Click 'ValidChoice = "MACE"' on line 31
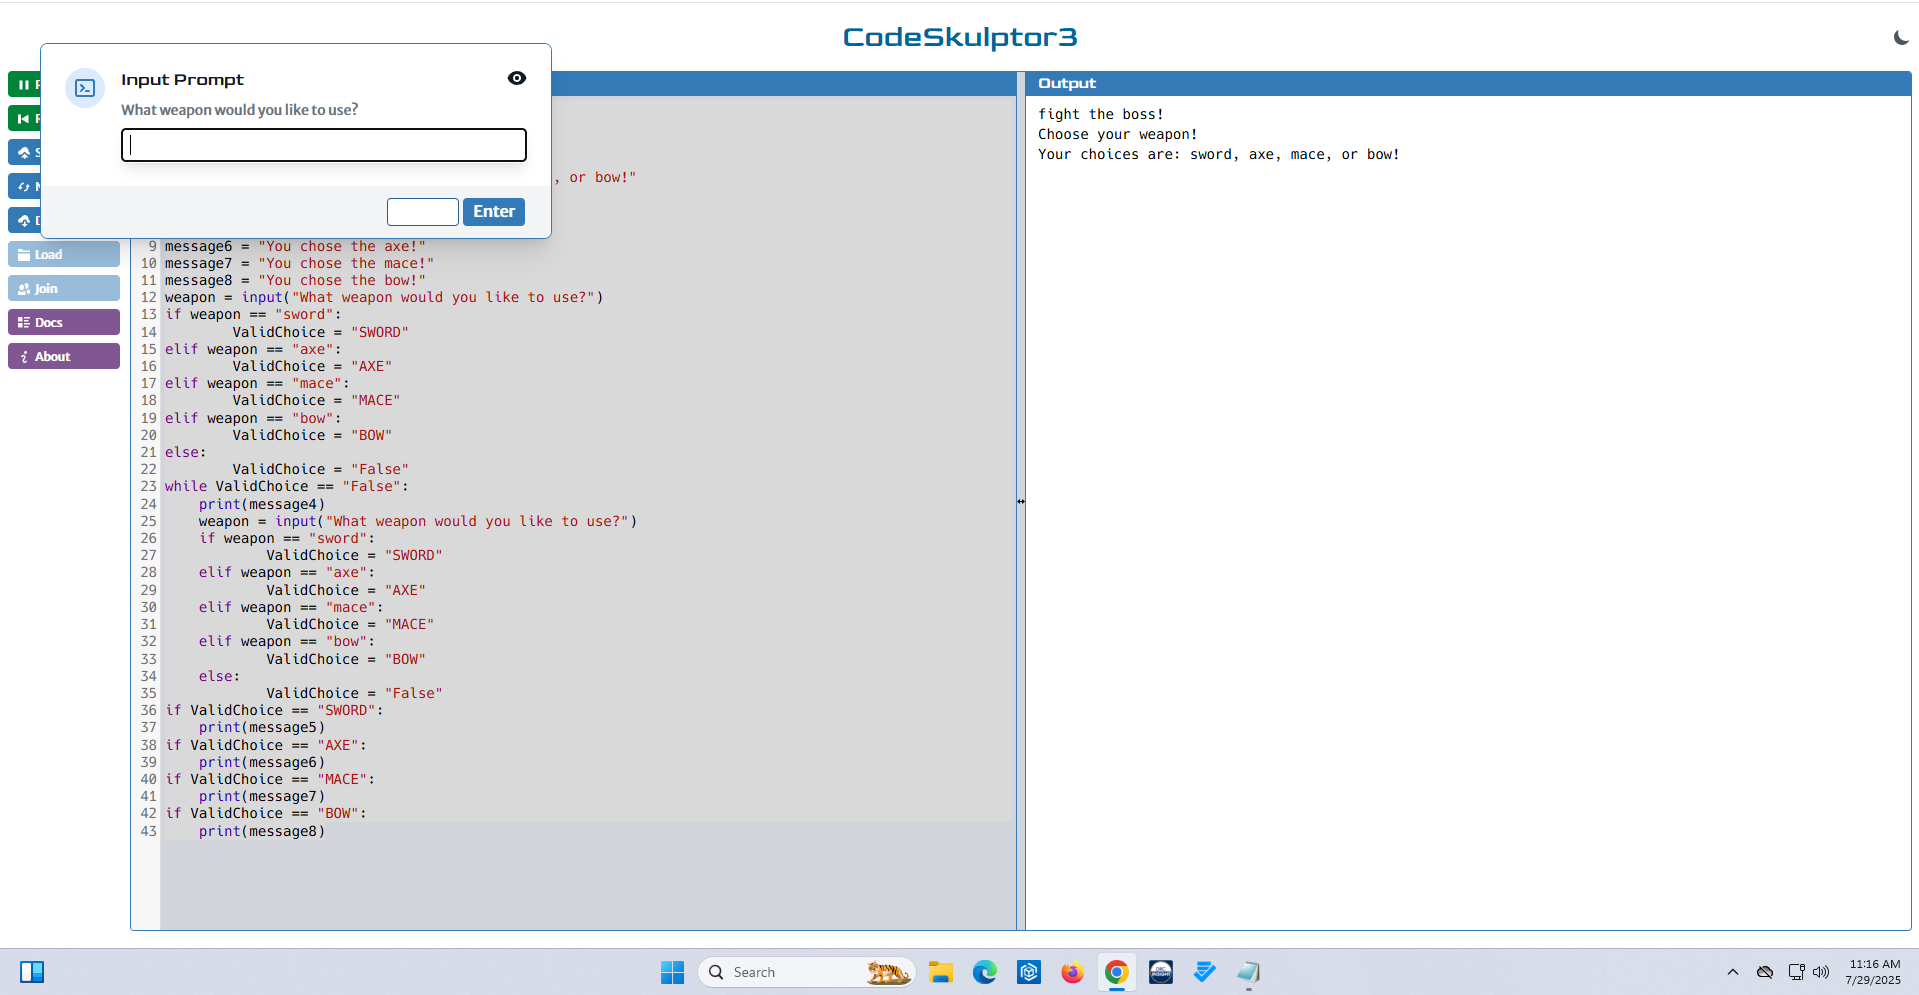1919x995 pixels. point(350,625)
